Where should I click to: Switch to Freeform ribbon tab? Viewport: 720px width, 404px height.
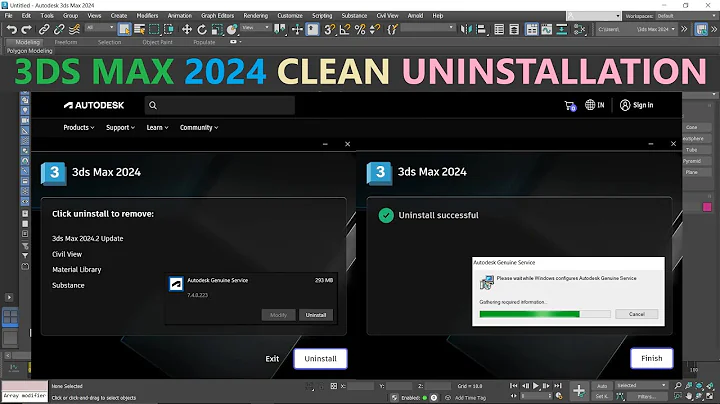click(66, 42)
